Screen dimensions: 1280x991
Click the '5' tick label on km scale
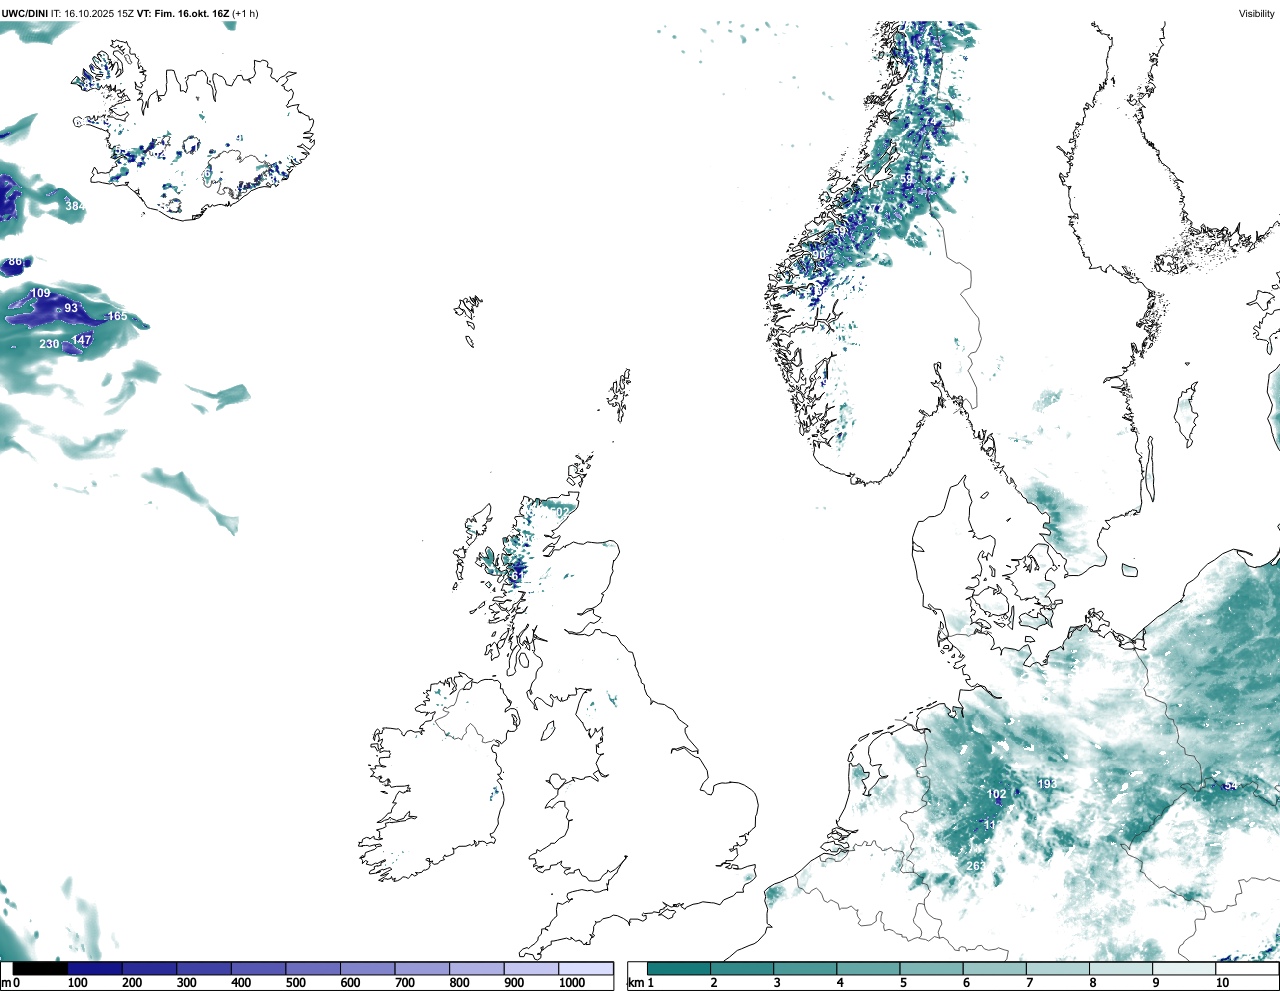click(903, 983)
